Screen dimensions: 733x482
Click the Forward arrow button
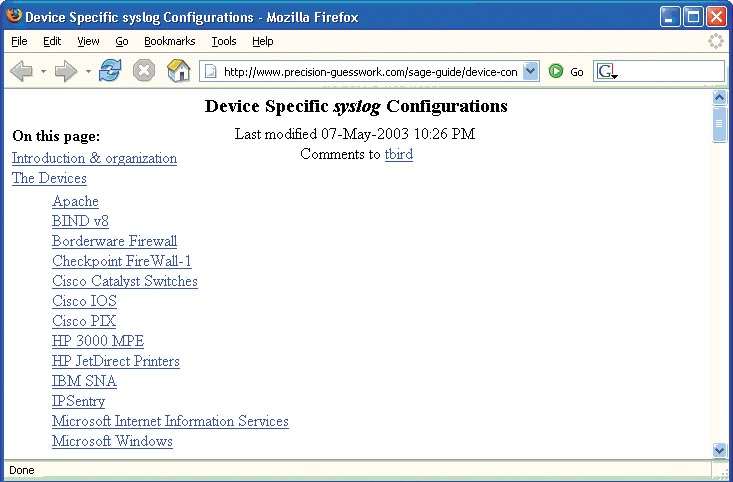pyautogui.click(x=66, y=72)
